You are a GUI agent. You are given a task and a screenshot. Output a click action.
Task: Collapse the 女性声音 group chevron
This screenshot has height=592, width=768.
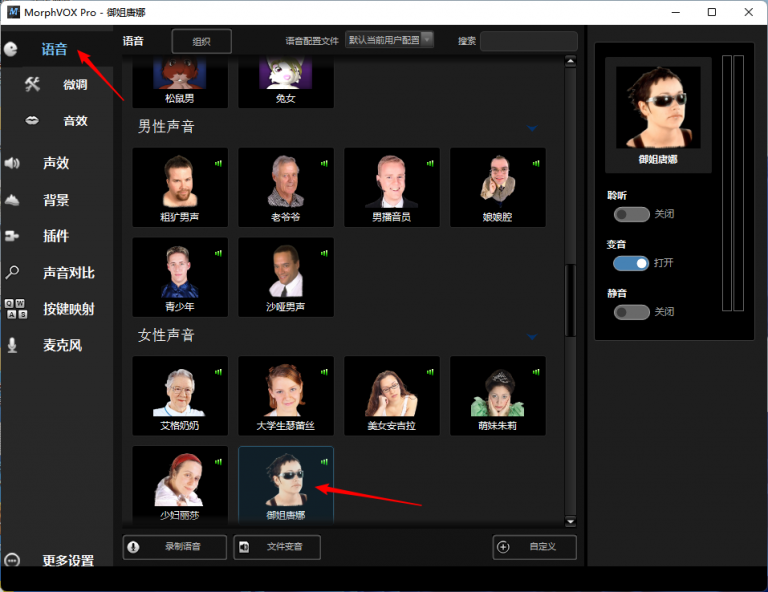pos(532,337)
